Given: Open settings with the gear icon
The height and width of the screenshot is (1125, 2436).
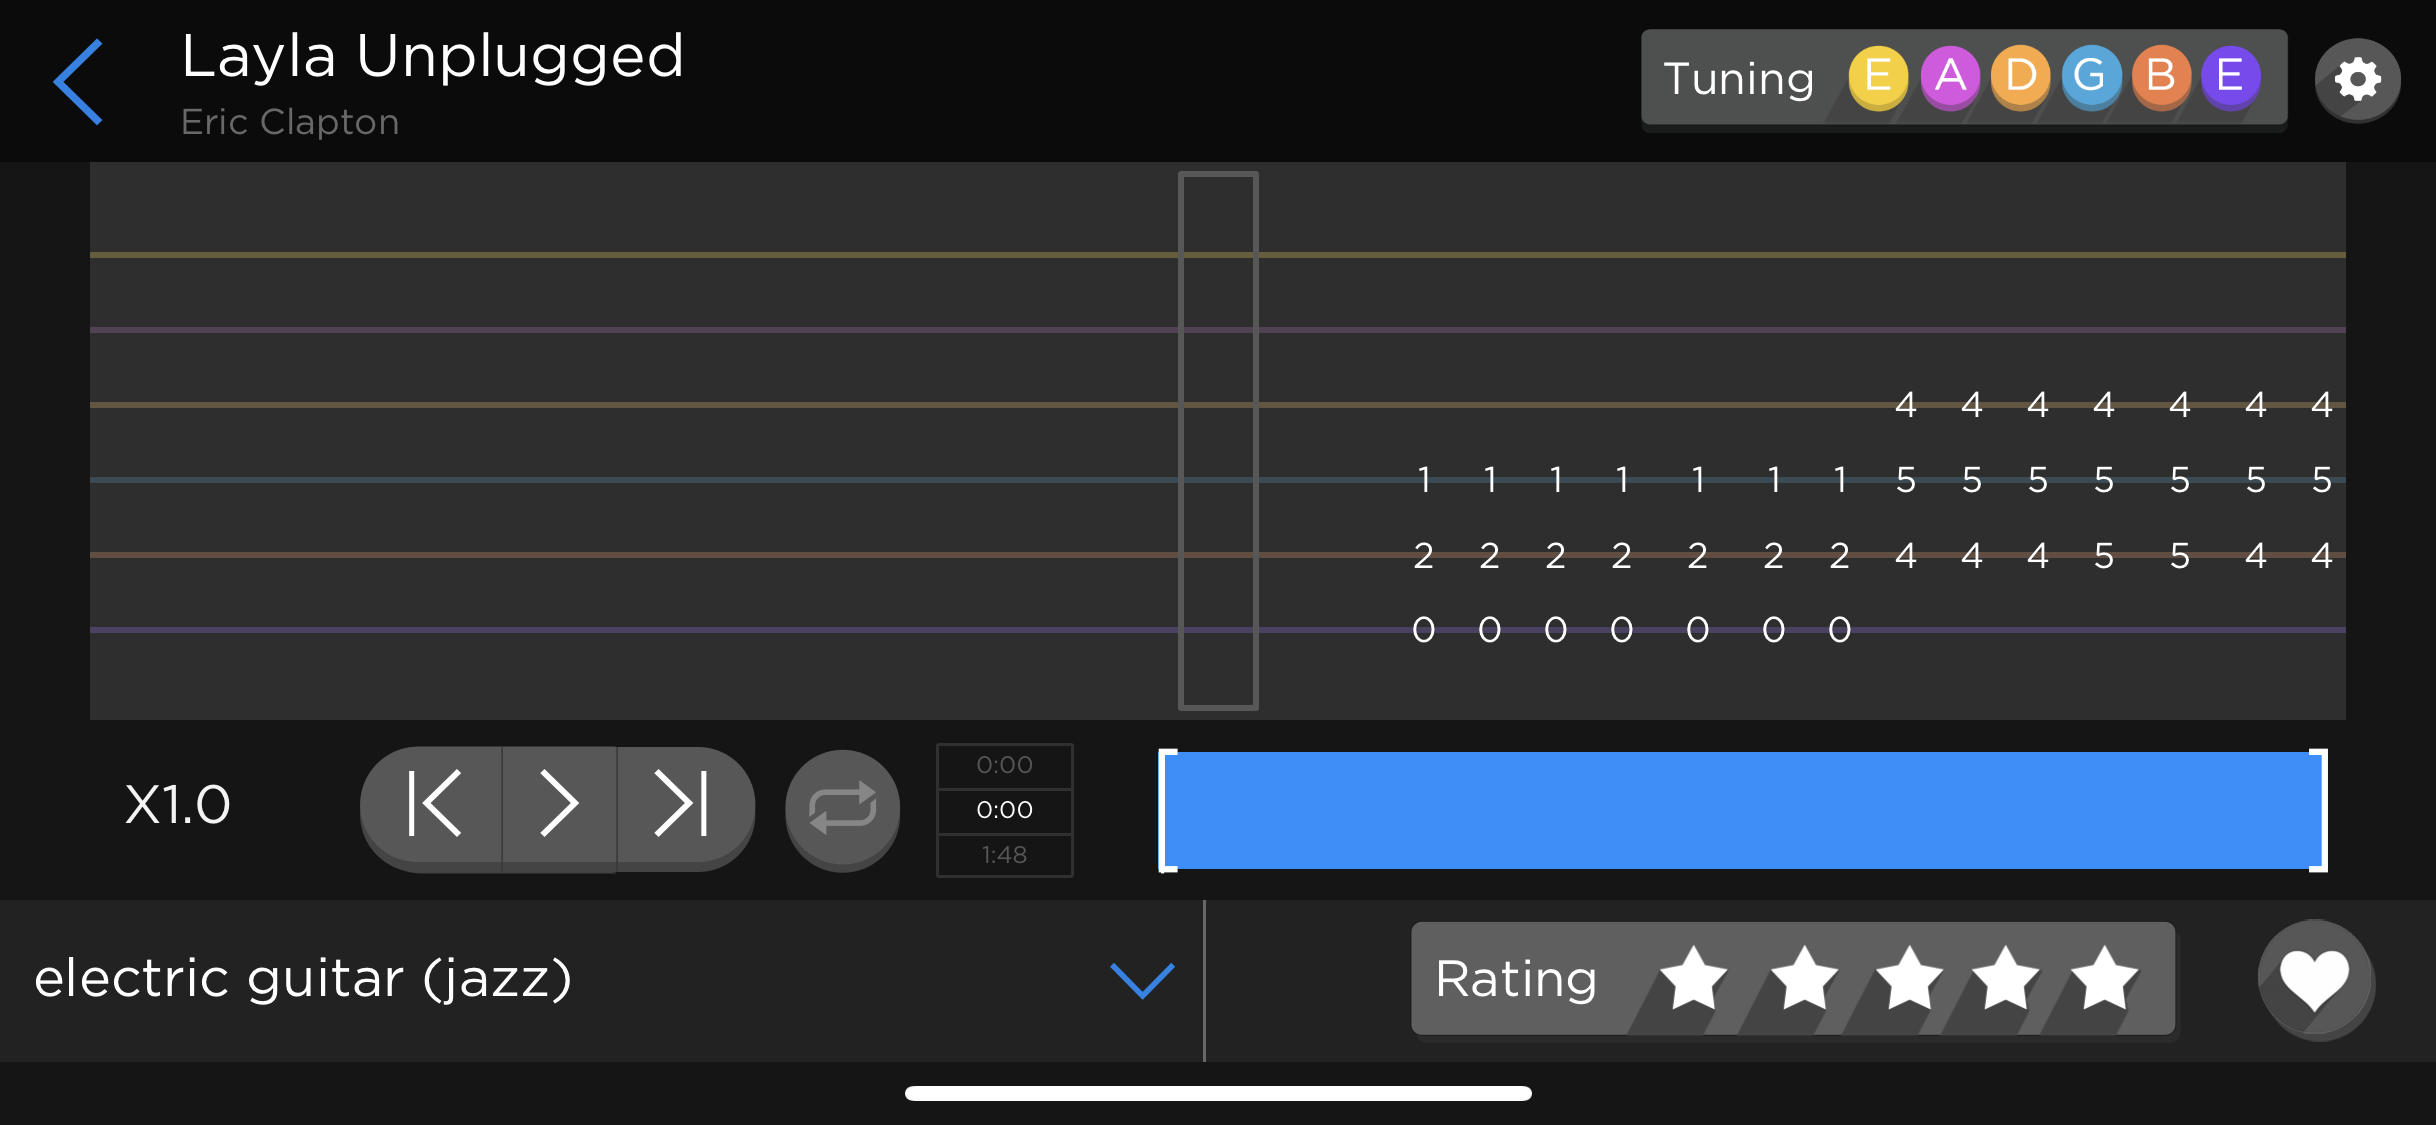Looking at the screenshot, I should click(2357, 79).
